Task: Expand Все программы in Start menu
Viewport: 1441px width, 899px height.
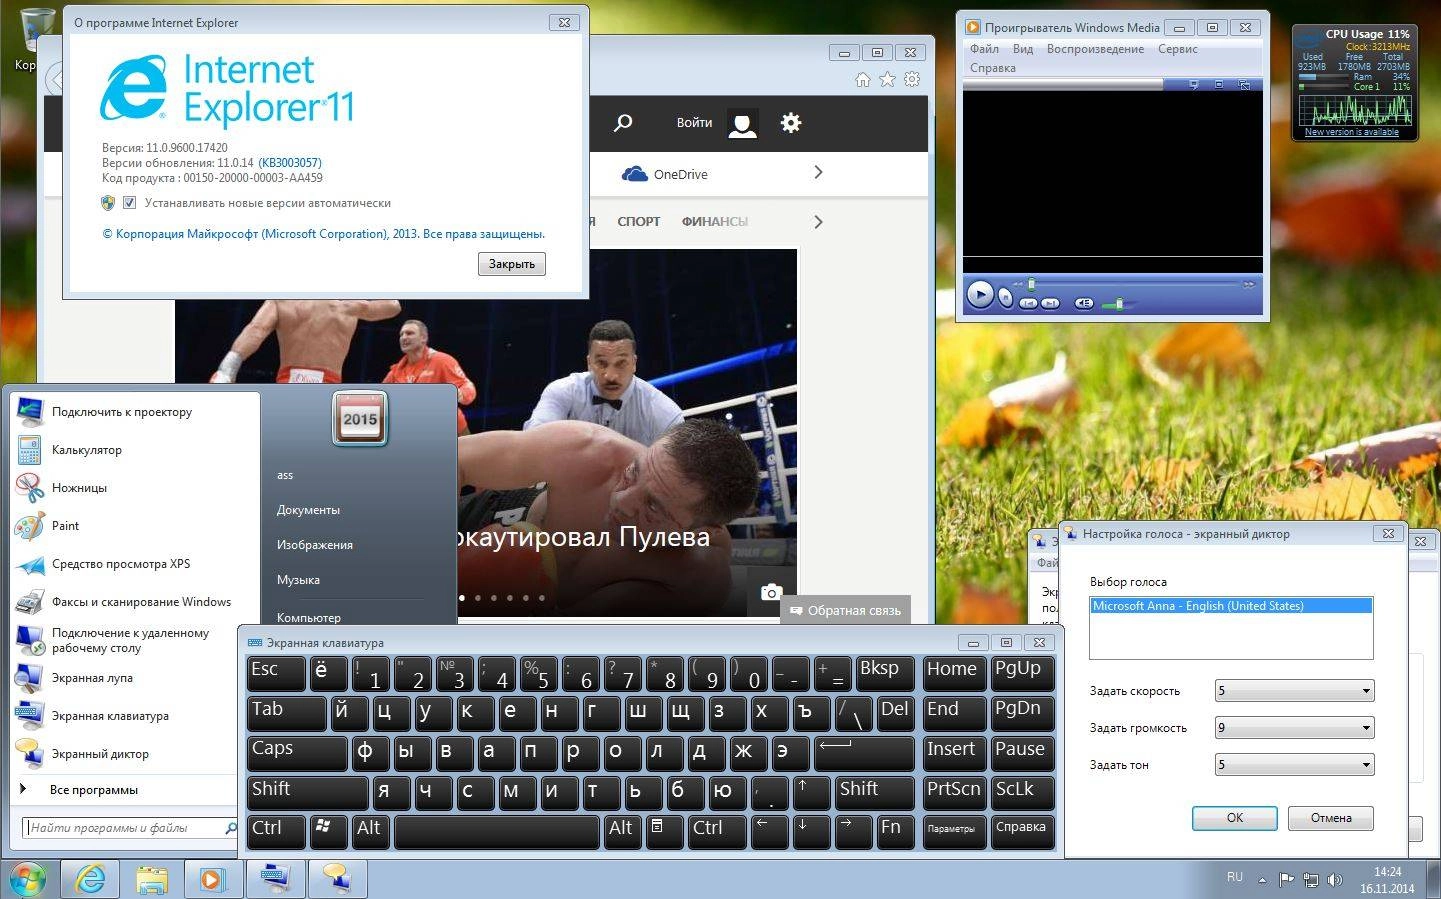Action: pyautogui.click(x=94, y=790)
